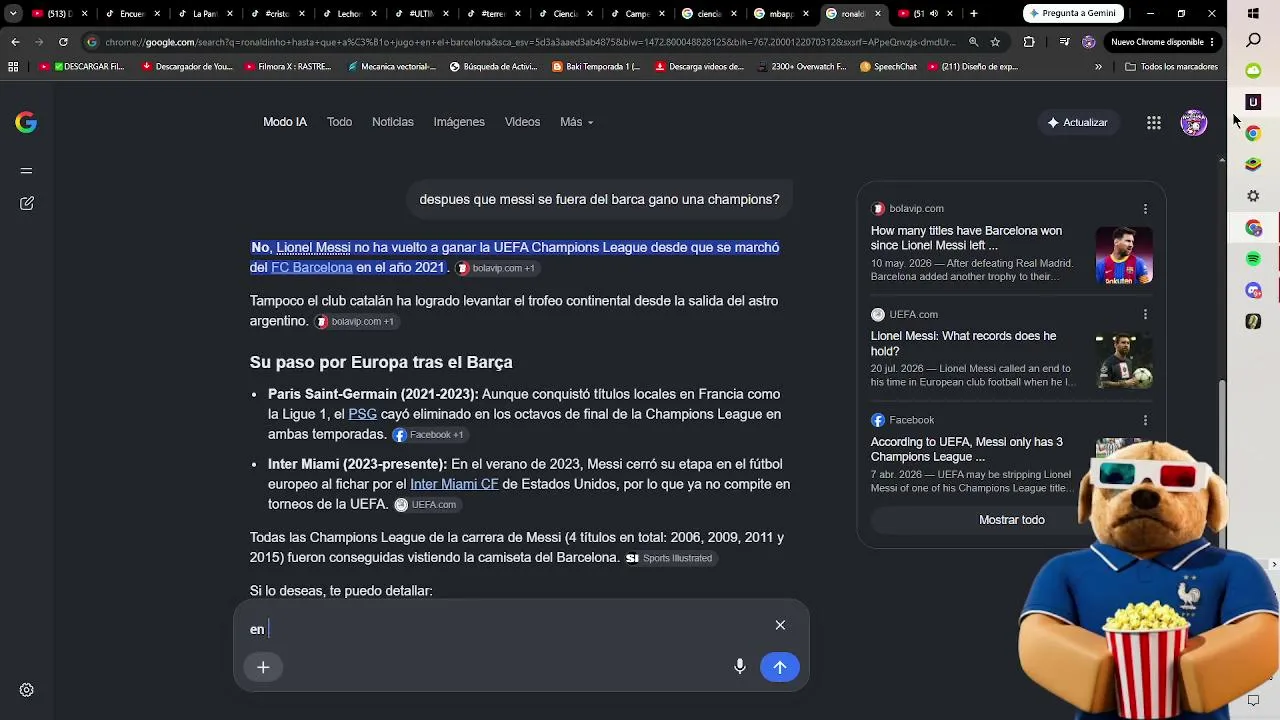Open the bookmarks apps grid shortcut

point(13,67)
